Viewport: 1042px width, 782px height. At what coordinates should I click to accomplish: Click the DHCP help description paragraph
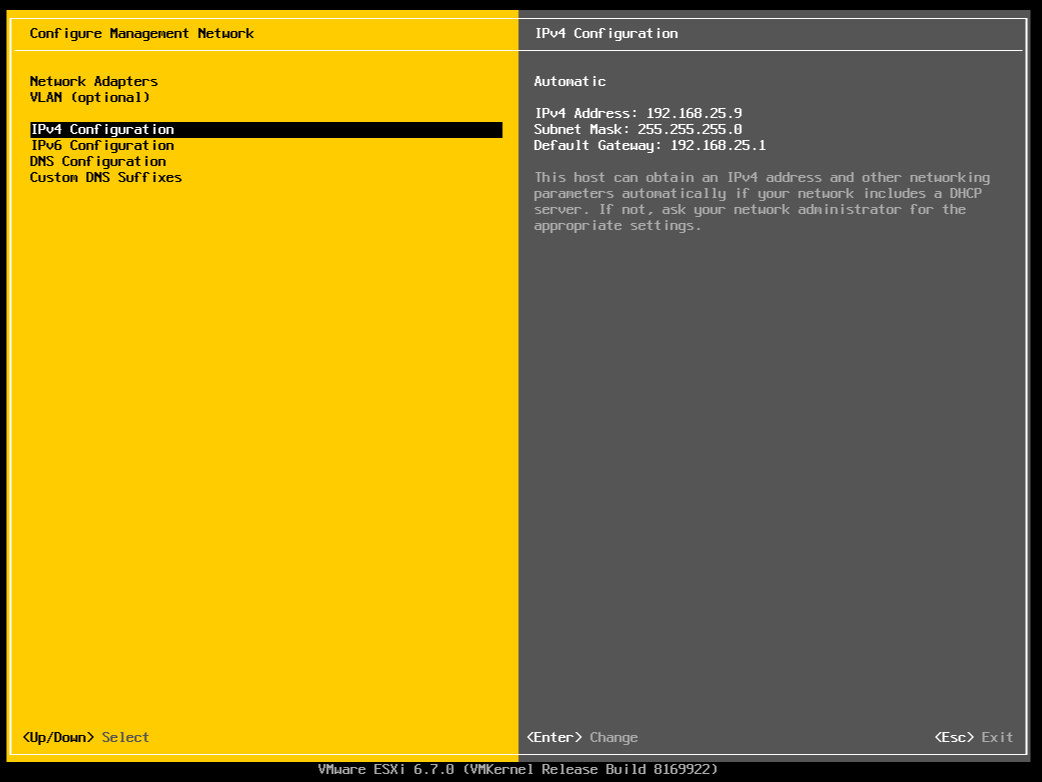[762, 201]
